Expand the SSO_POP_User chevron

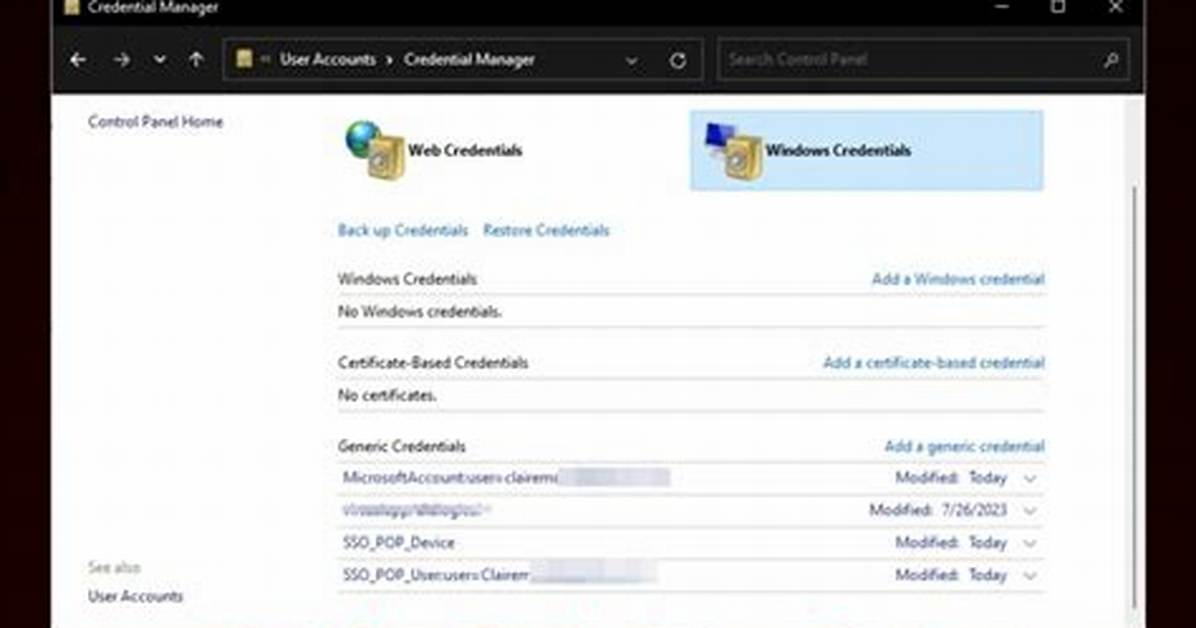tap(1030, 576)
